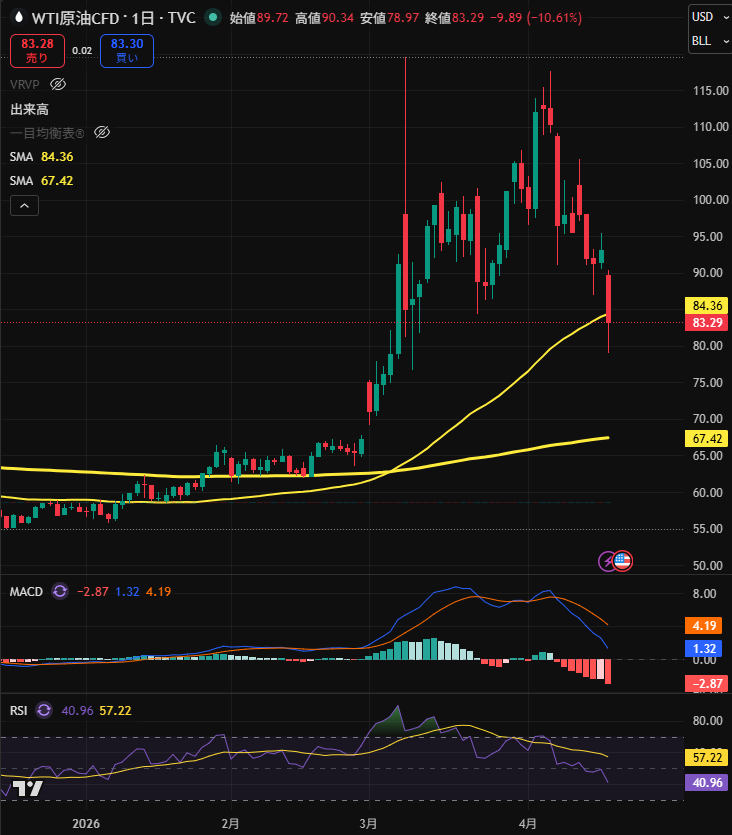Image resolution: width=732 pixels, height=835 pixels.
Task: Open the BLL unit dropdown
Action: (x=707, y=42)
